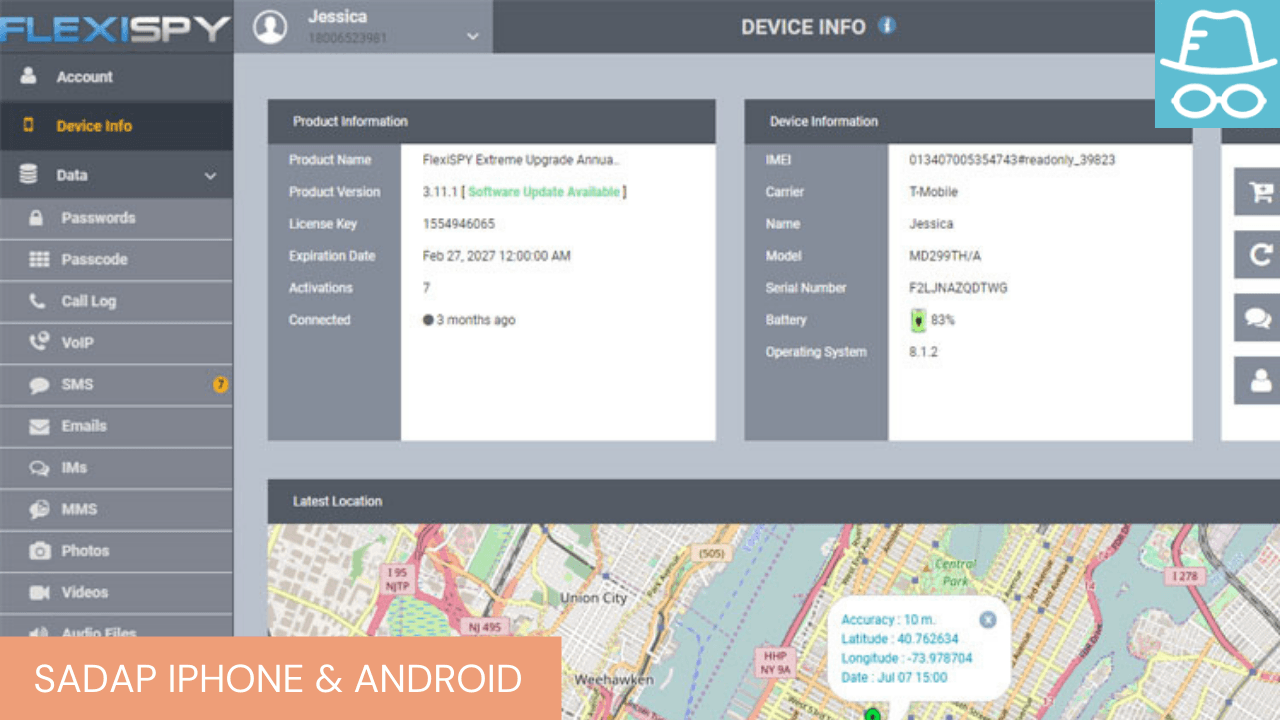Click the refresh arrow button

[1258, 255]
